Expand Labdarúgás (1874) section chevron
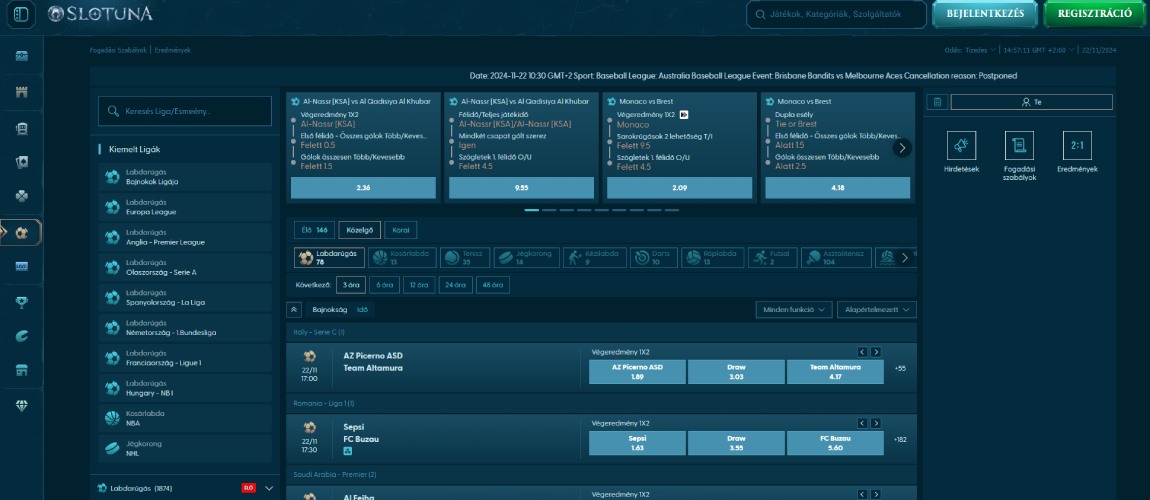The width and height of the screenshot is (1150, 500). click(x=268, y=488)
